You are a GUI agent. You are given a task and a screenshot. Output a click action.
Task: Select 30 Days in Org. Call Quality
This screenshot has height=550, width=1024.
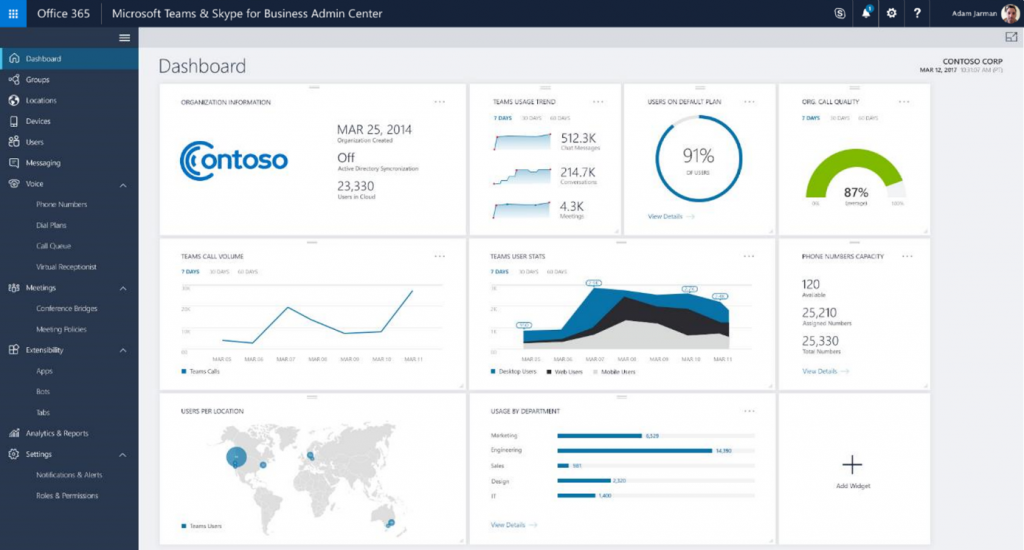tap(840, 118)
